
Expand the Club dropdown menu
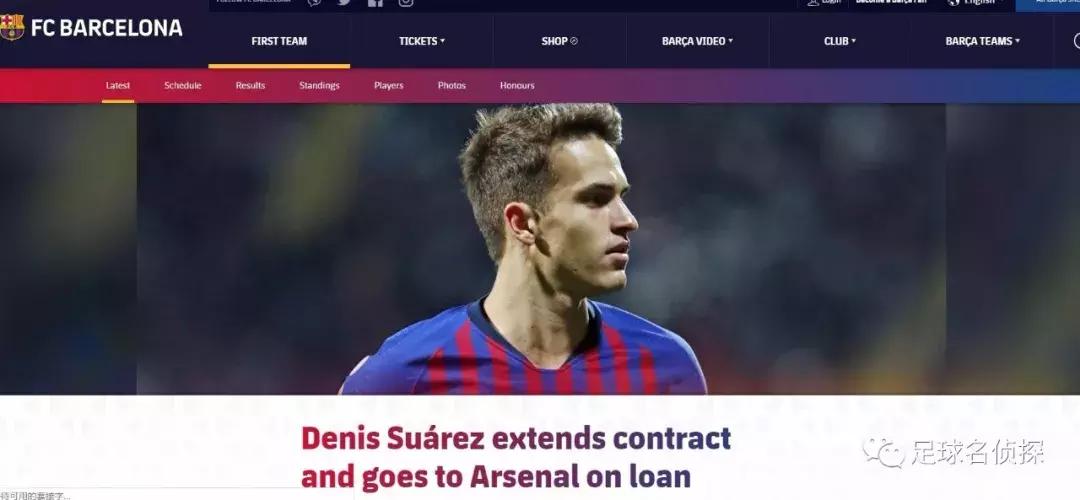coord(840,41)
